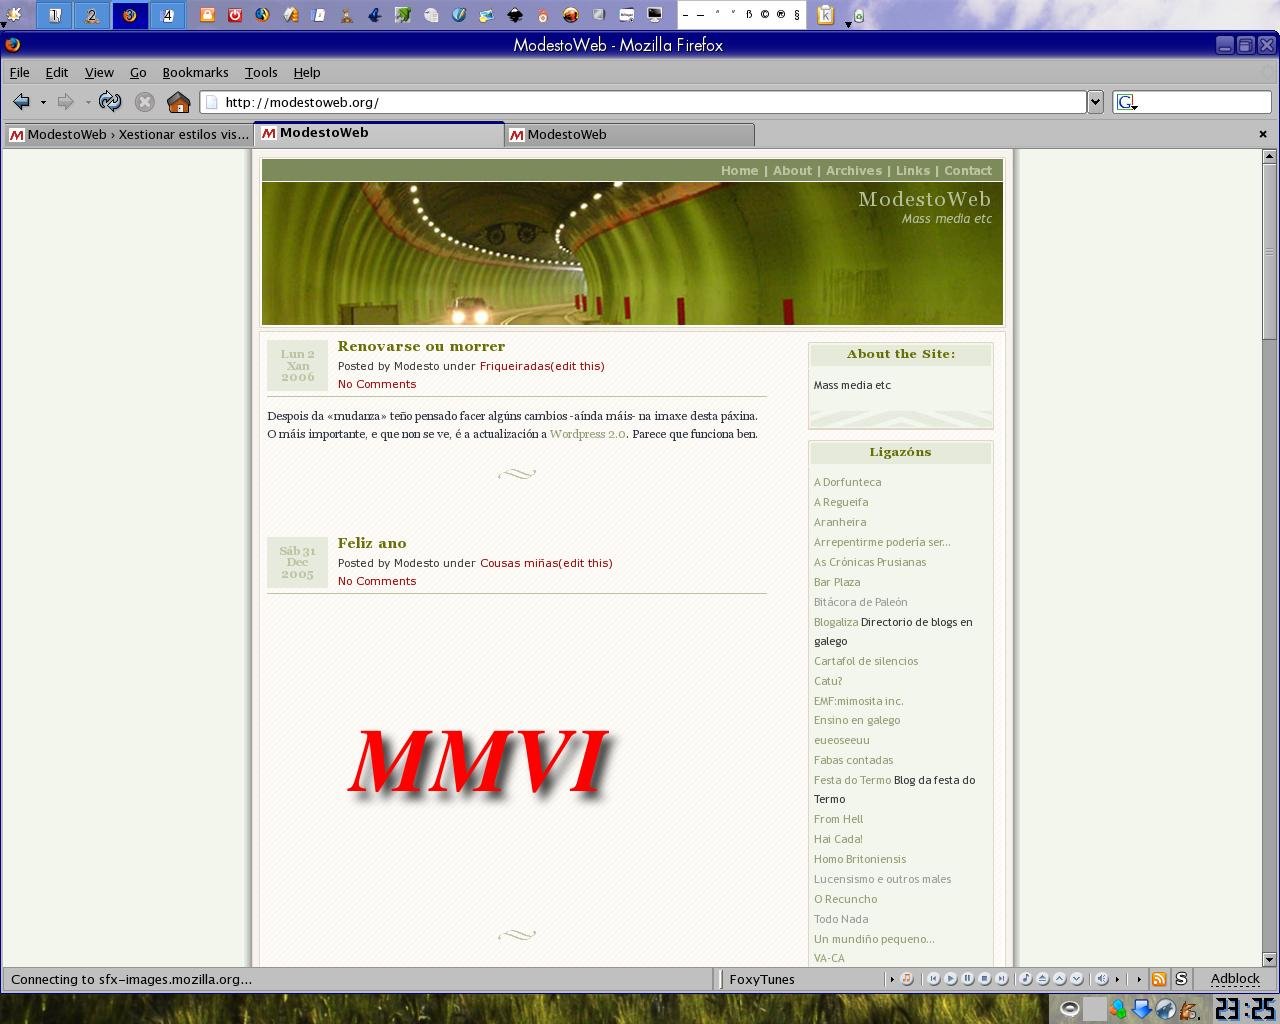Switch to virtual desktop 1

[55, 15]
